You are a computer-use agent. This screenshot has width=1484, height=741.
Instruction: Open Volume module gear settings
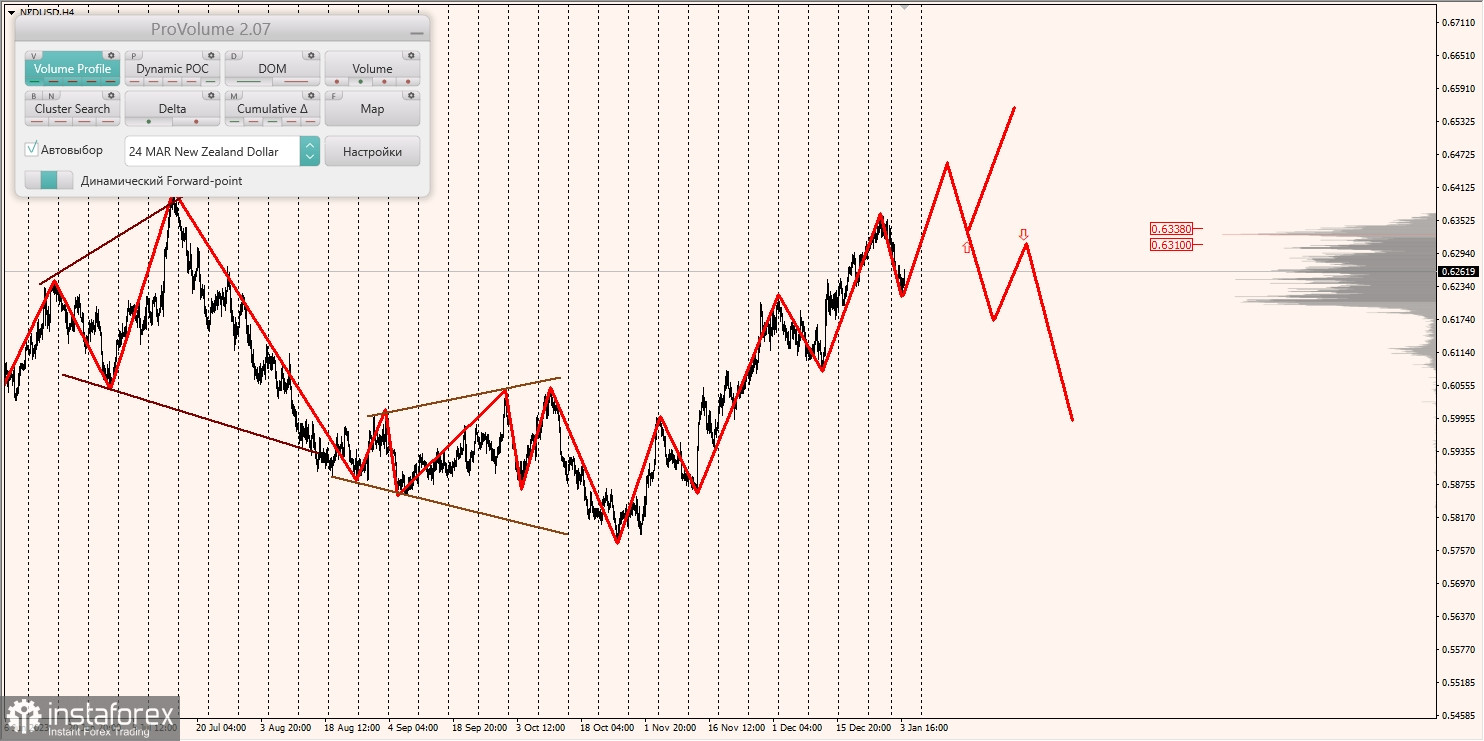411,56
